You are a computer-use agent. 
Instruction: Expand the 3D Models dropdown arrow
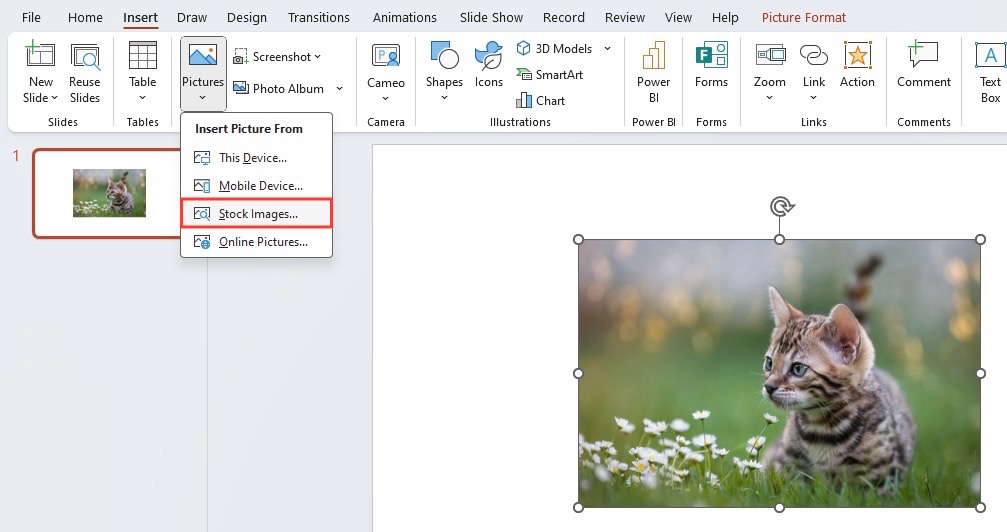click(x=608, y=49)
